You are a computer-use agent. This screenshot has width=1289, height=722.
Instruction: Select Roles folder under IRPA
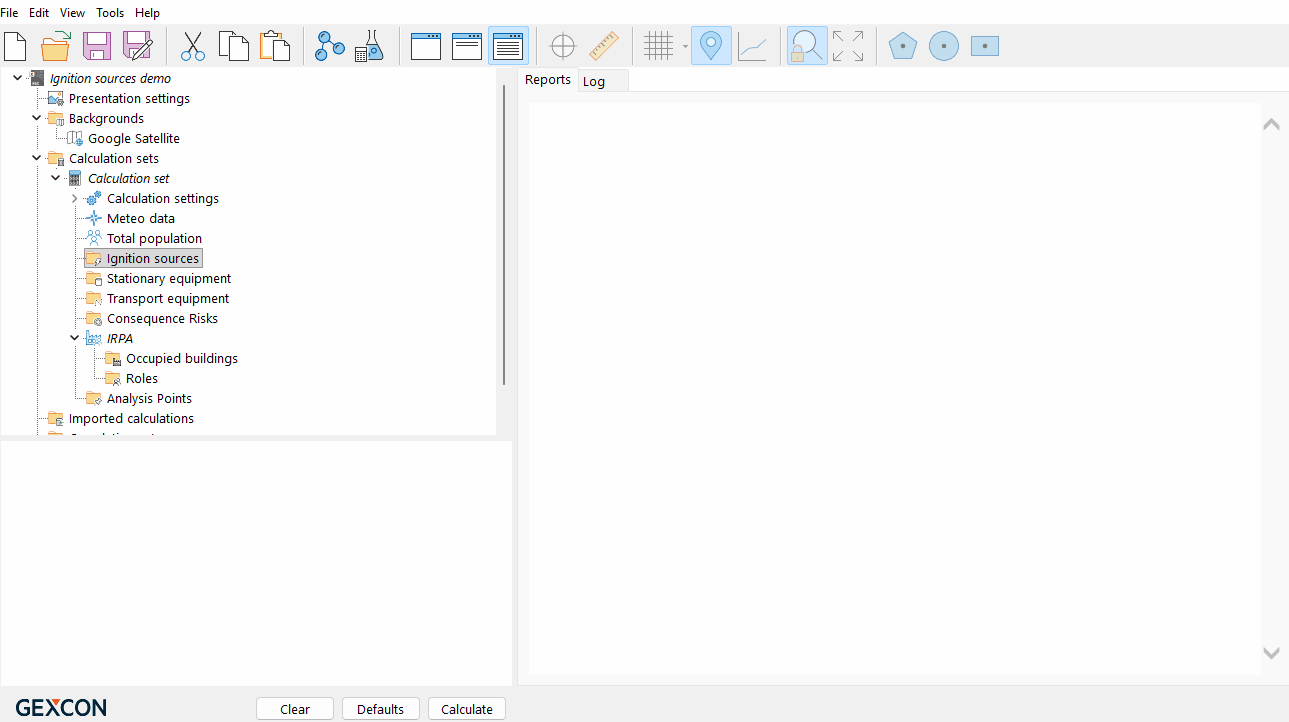142,378
